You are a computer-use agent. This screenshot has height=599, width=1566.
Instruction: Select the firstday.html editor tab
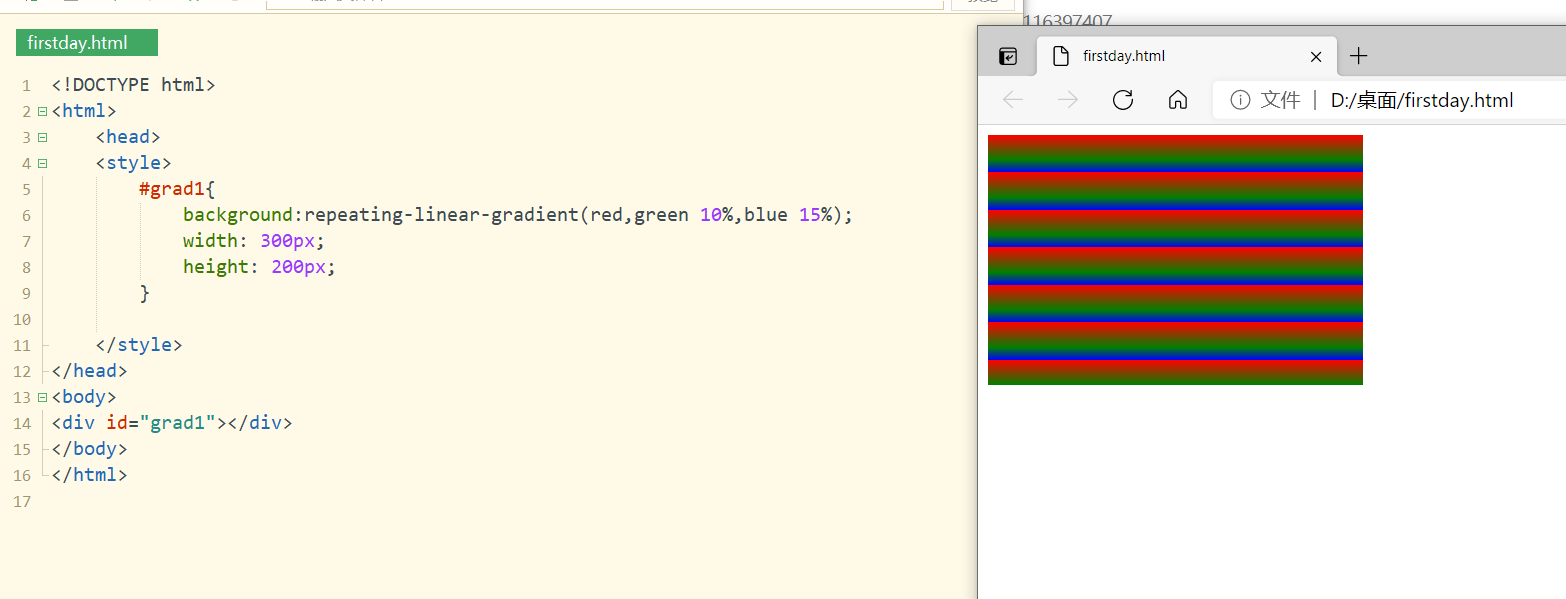[x=87, y=43]
